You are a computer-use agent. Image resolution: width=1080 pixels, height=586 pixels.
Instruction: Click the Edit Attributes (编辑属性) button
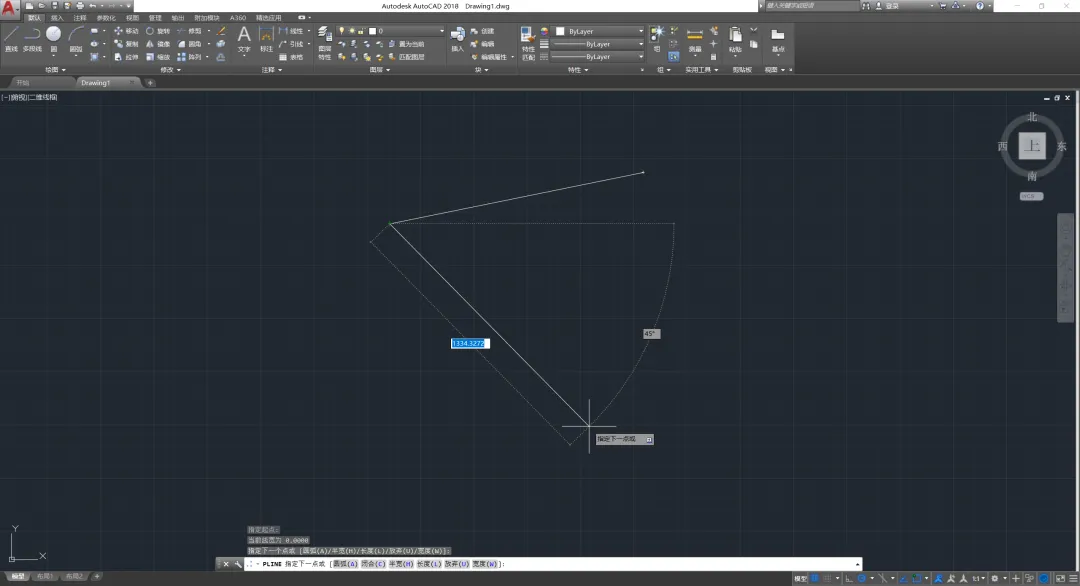click(x=489, y=57)
